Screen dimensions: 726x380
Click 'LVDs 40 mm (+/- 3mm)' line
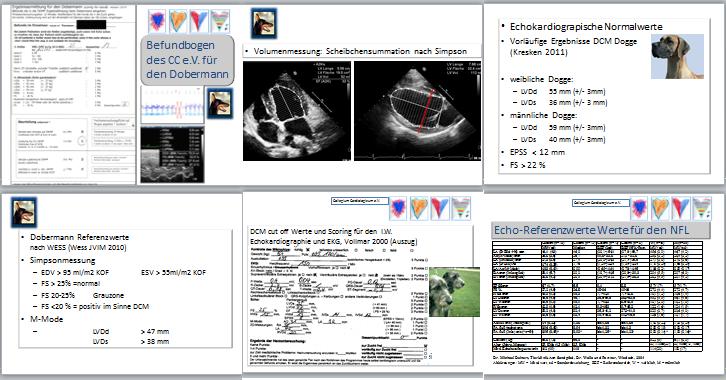(x=563, y=139)
